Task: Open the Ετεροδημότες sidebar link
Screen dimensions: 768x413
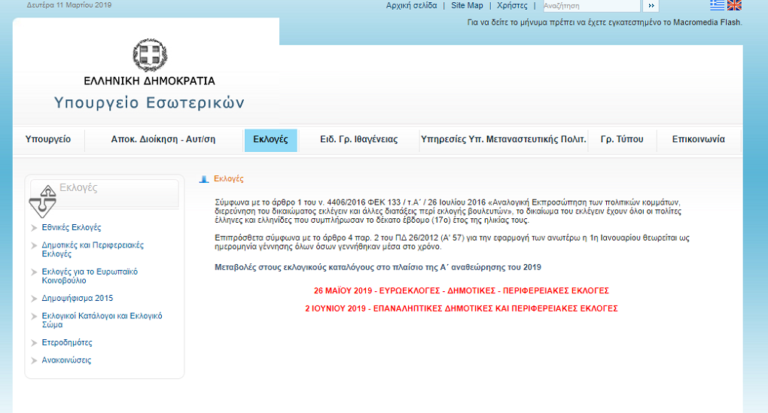Action: click(67, 343)
